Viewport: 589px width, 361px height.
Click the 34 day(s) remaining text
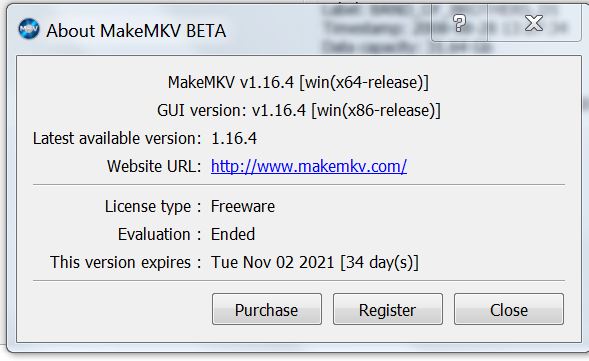(379, 262)
